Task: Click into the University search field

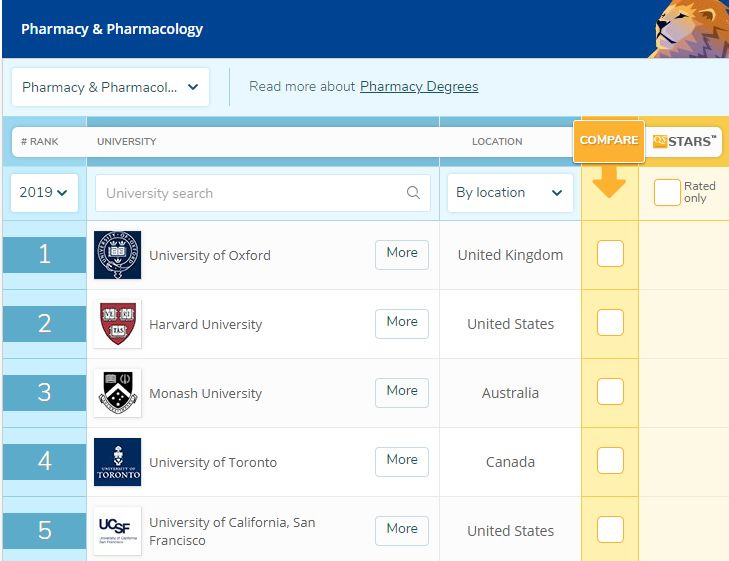Action: click(250, 193)
